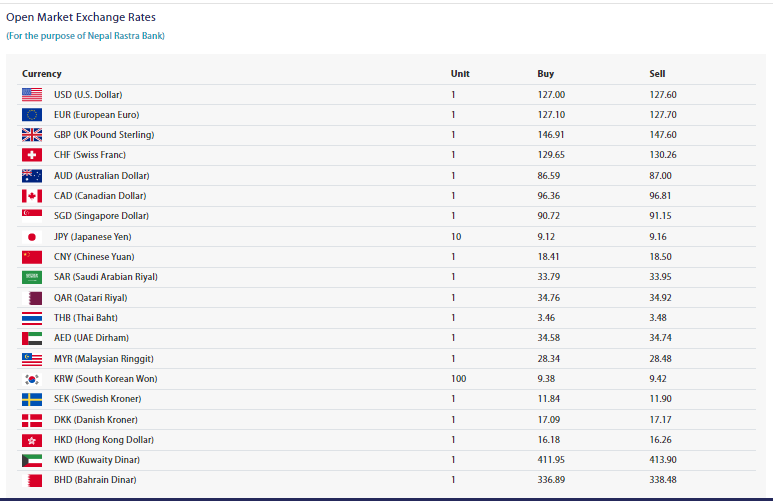Click the Buy column header
The image size is (773, 501).
(x=545, y=74)
